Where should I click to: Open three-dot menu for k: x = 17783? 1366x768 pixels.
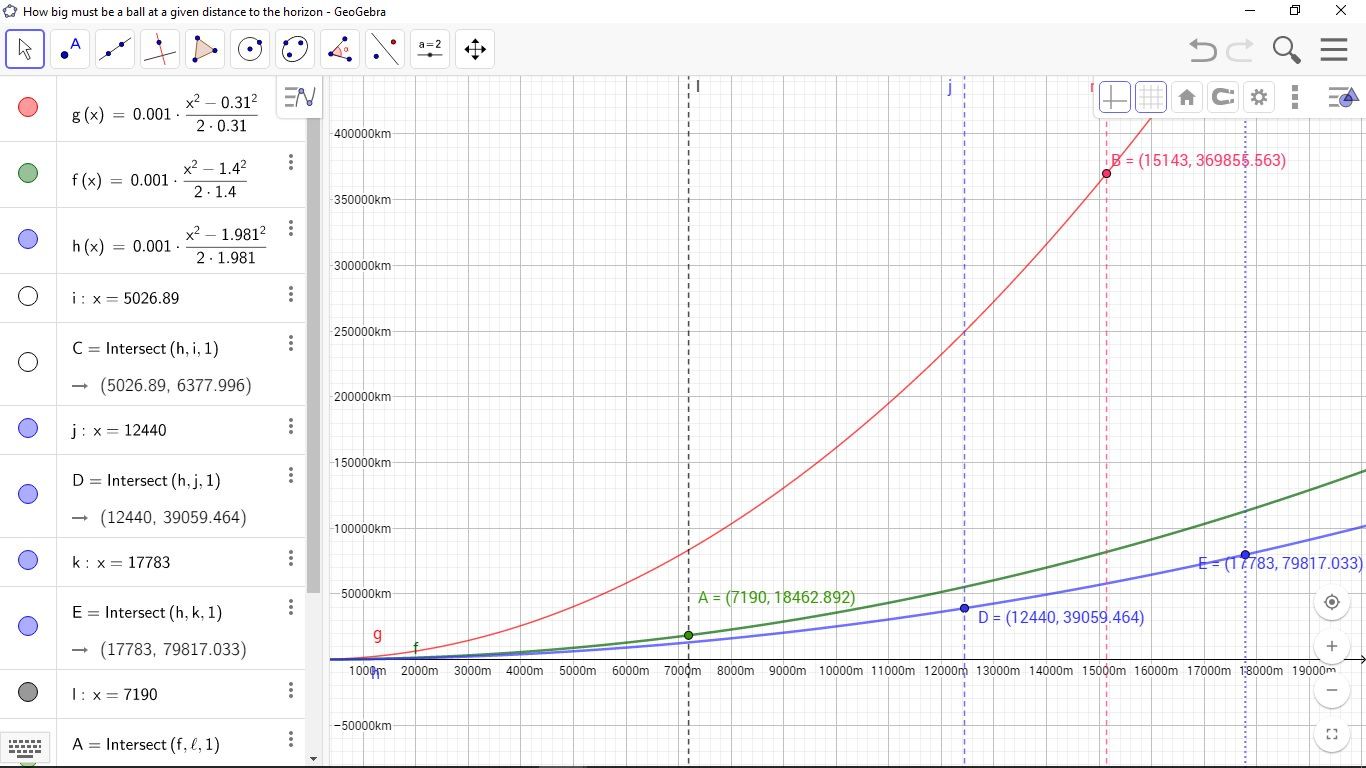[291, 558]
